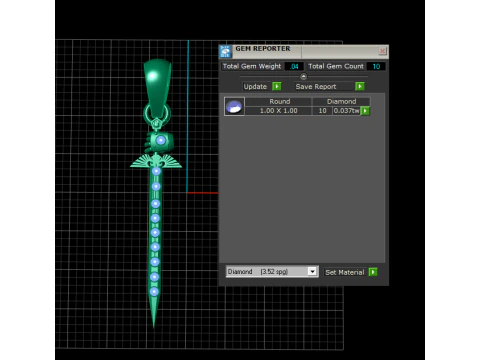Click the round gem thumbnail in report row
The height and width of the screenshot is (360, 480).
[234, 106]
